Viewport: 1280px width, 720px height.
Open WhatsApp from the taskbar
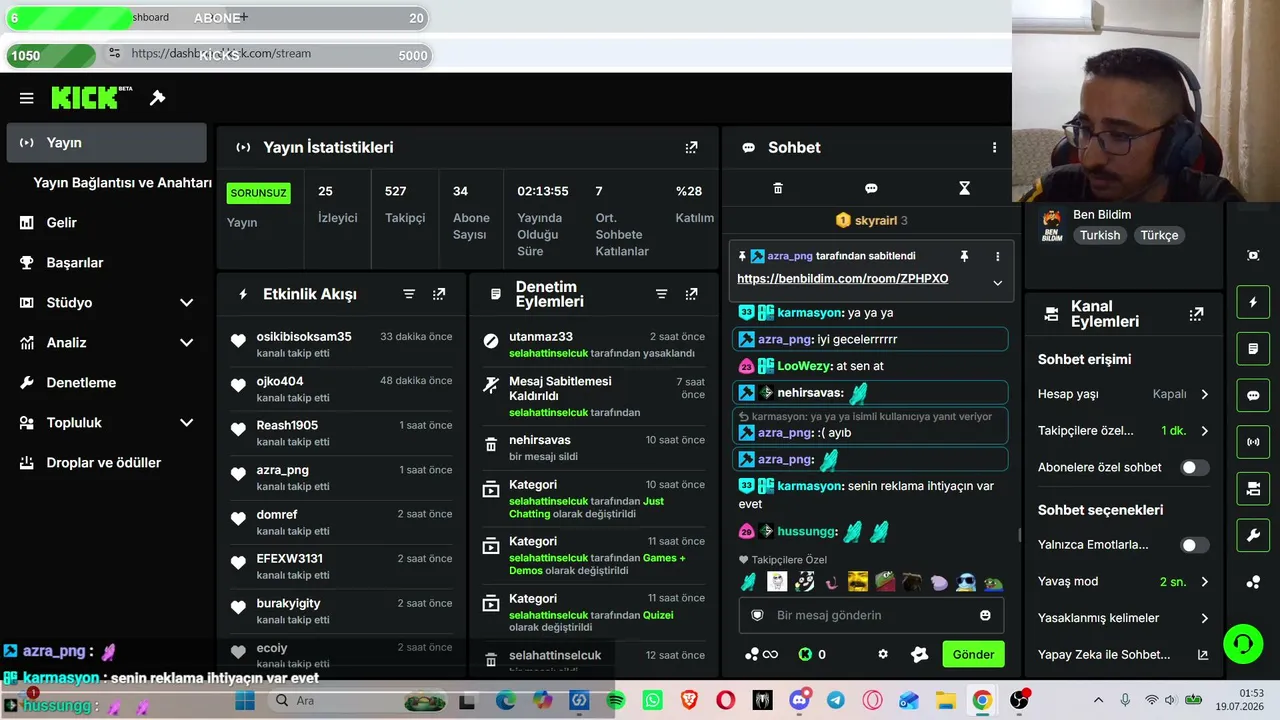[653, 701]
